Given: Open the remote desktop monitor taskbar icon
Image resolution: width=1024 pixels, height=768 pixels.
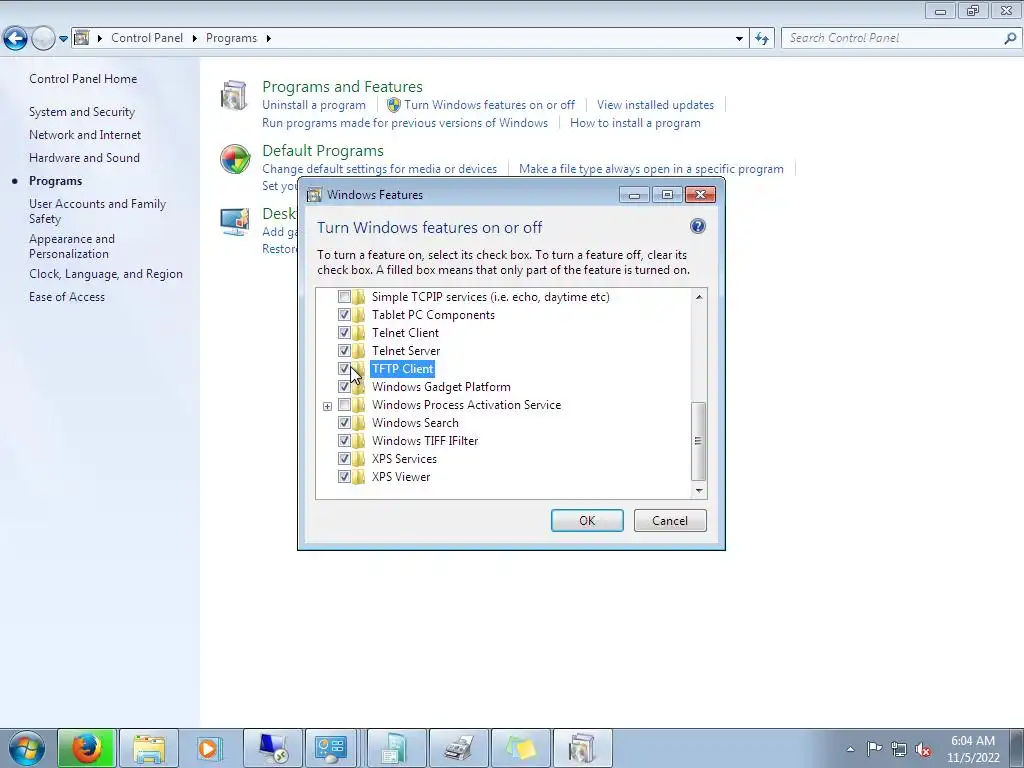Looking at the screenshot, I should click(x=272, y=748).
